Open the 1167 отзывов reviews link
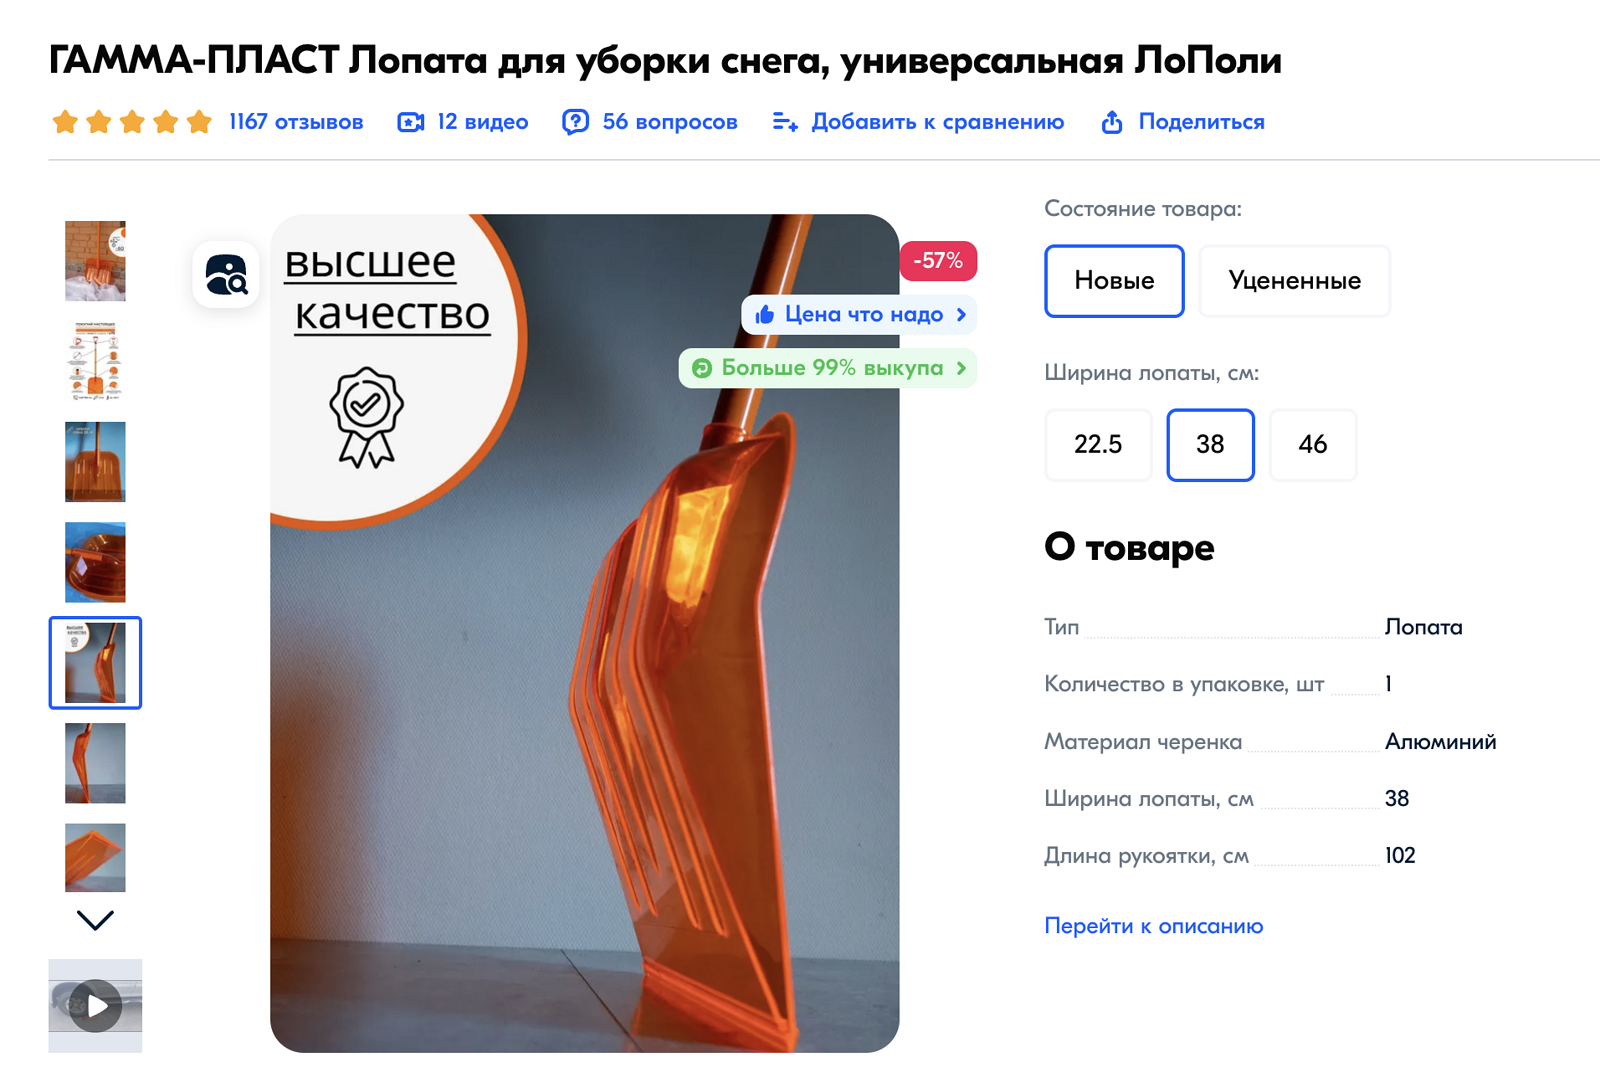1600x1088 pixels. (296, 122)
